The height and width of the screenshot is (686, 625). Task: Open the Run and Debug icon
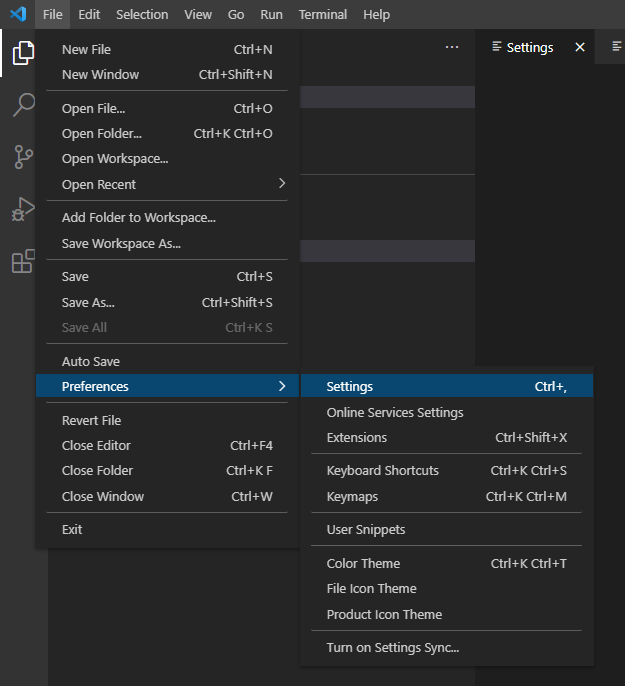pyautogui.click(x=23, y=210)
